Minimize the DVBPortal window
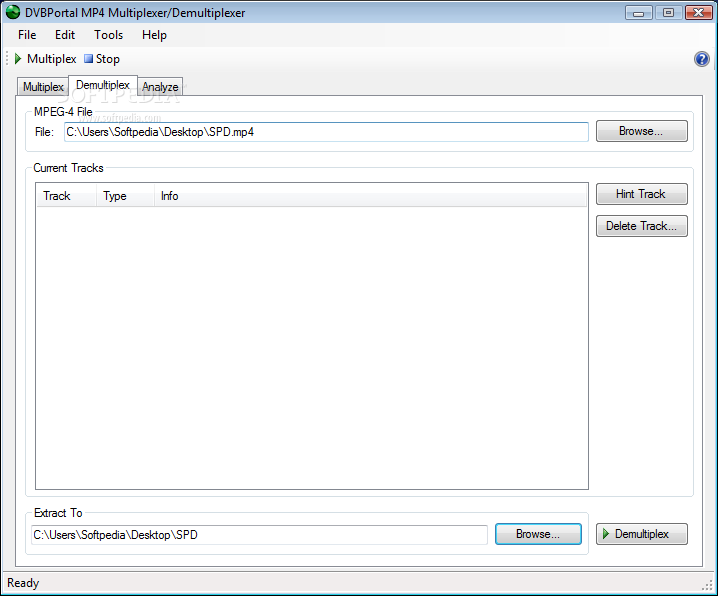 (638, 13)
